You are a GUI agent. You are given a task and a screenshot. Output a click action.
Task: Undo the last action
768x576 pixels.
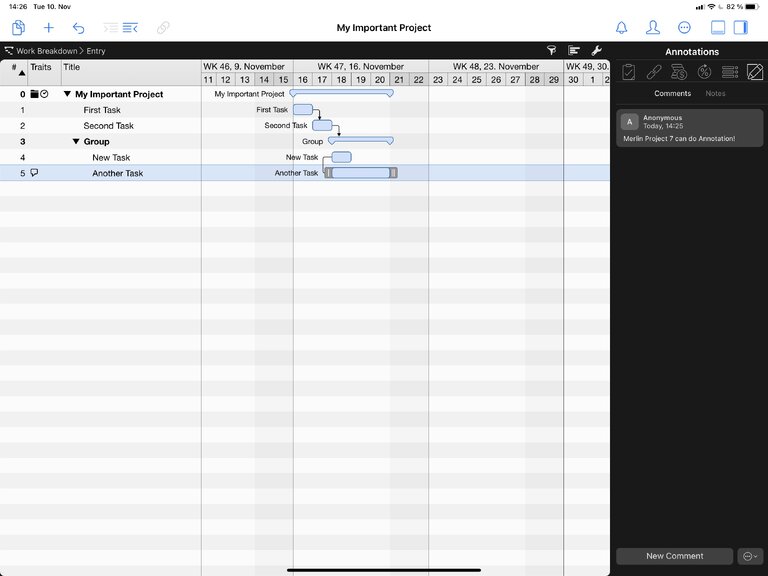tap(79, 28)
